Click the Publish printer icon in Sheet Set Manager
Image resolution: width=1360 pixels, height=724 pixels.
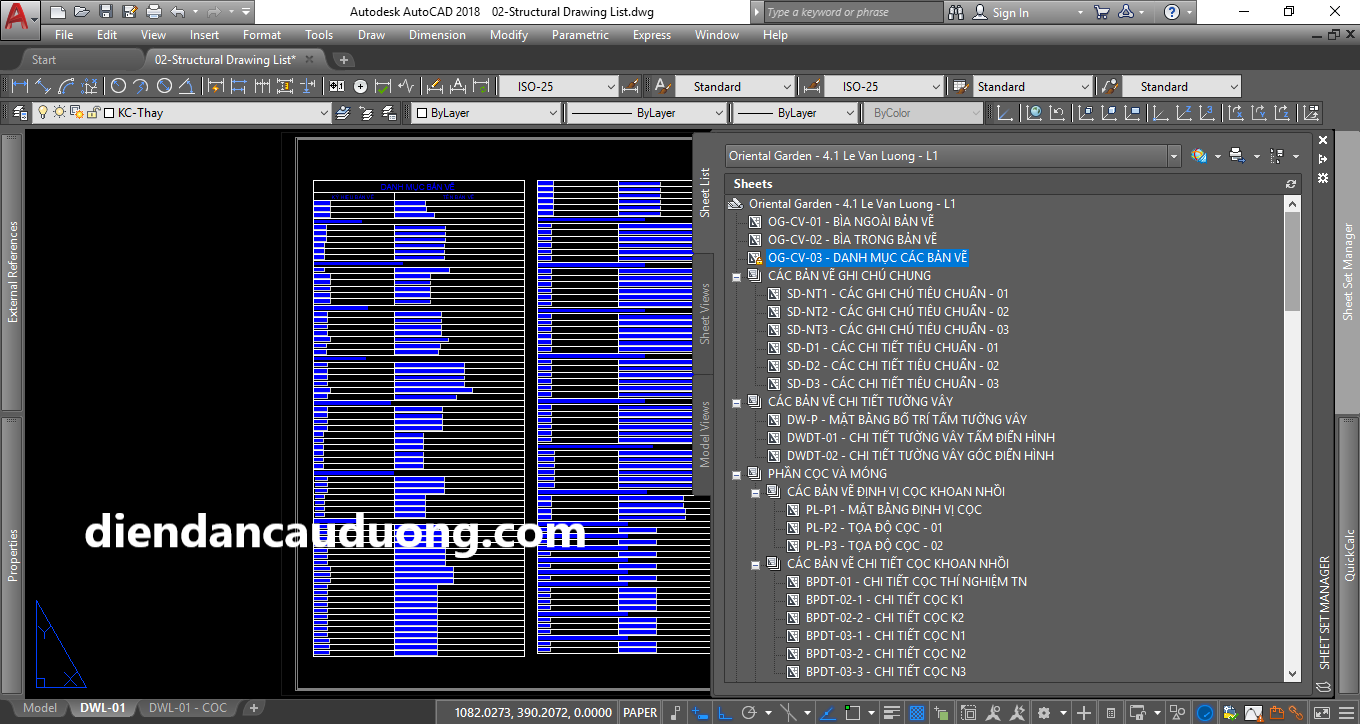pos(1236,156)
